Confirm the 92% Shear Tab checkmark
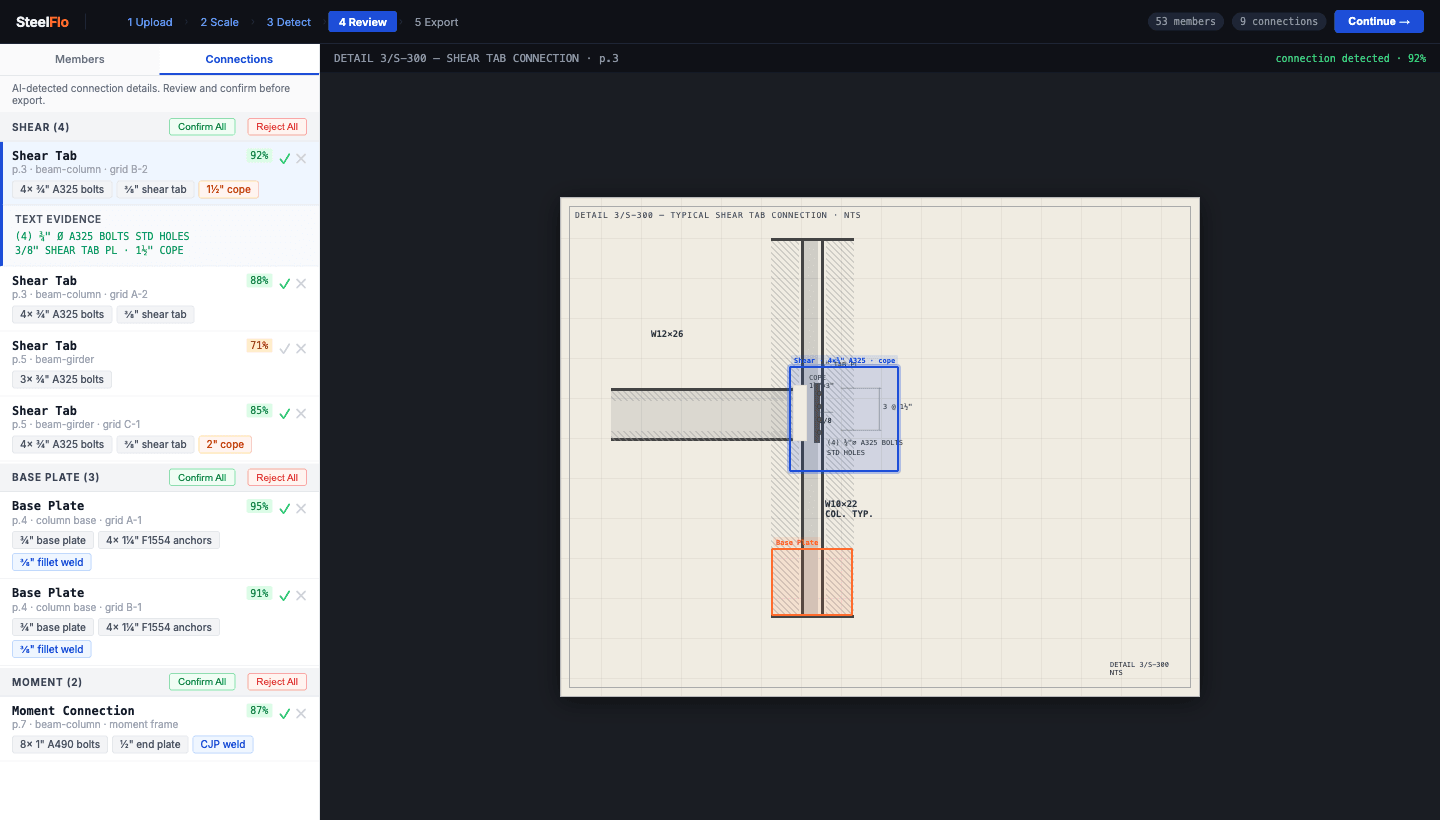Image resolution: width=1440 pixels, height=820 pixels. point(285,158)
